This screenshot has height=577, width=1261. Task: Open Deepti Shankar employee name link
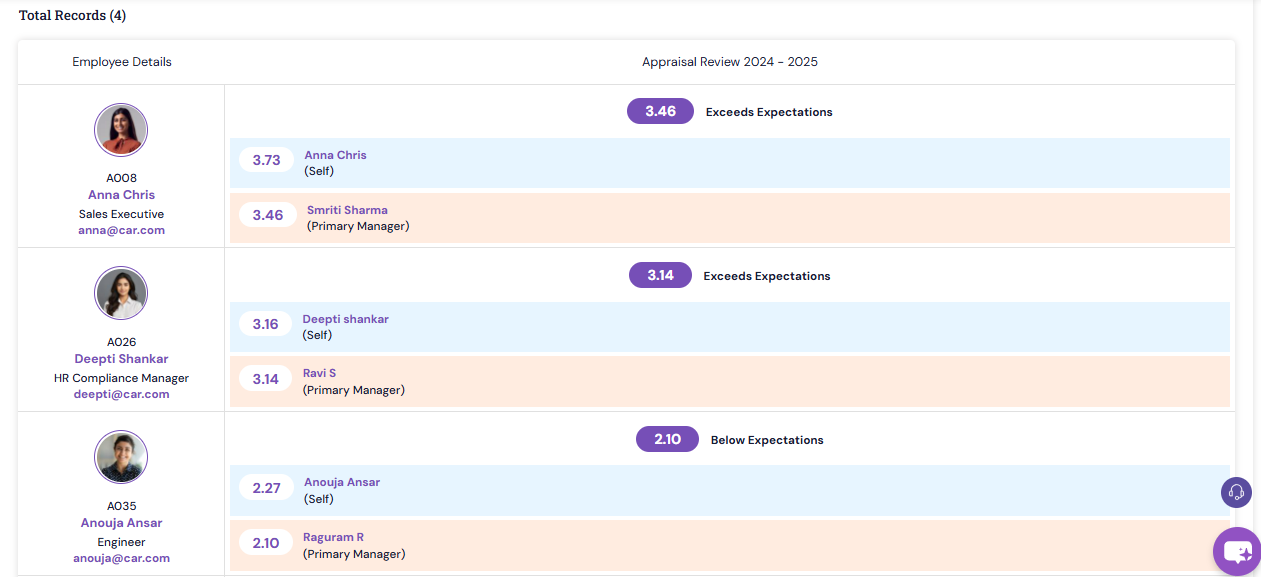click(121, 359)
